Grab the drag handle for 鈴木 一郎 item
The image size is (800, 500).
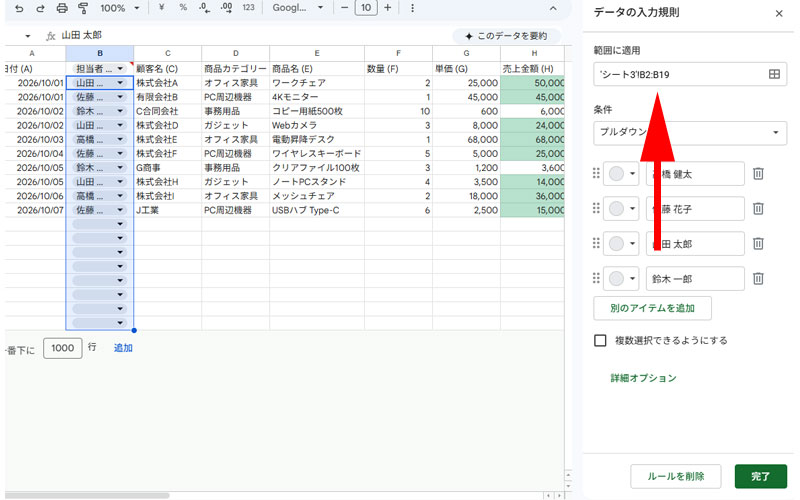[x=596, y=278]
